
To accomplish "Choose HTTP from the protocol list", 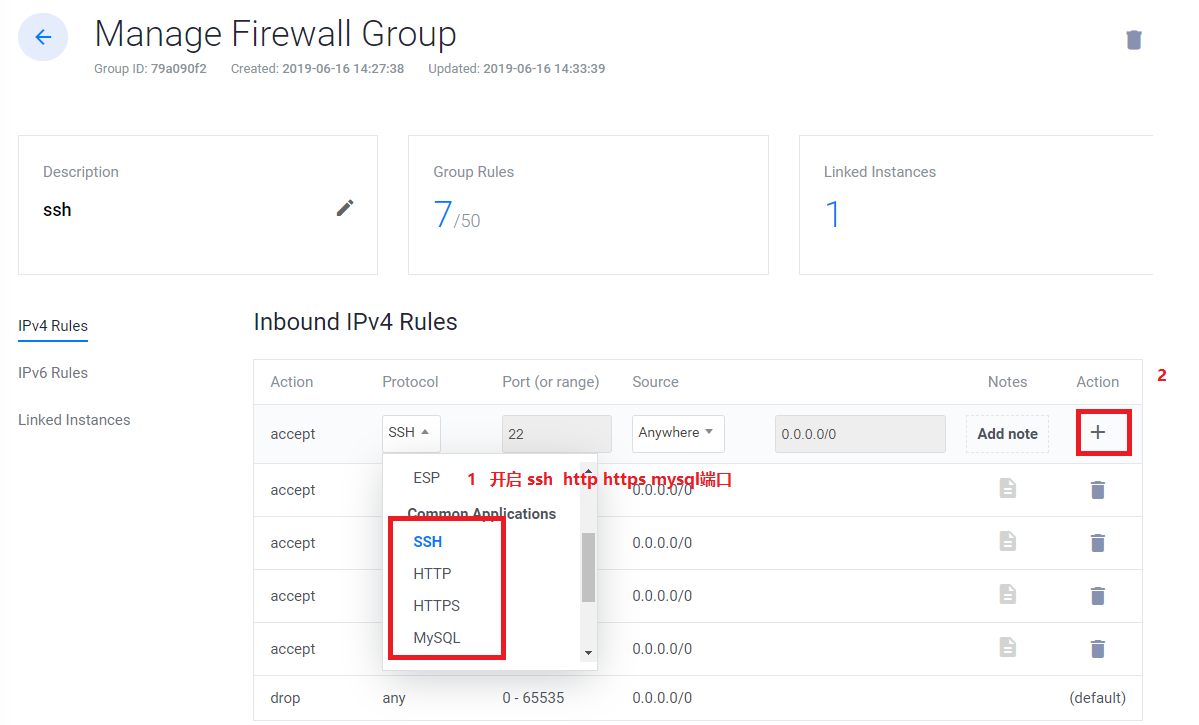I will point(432,574).
